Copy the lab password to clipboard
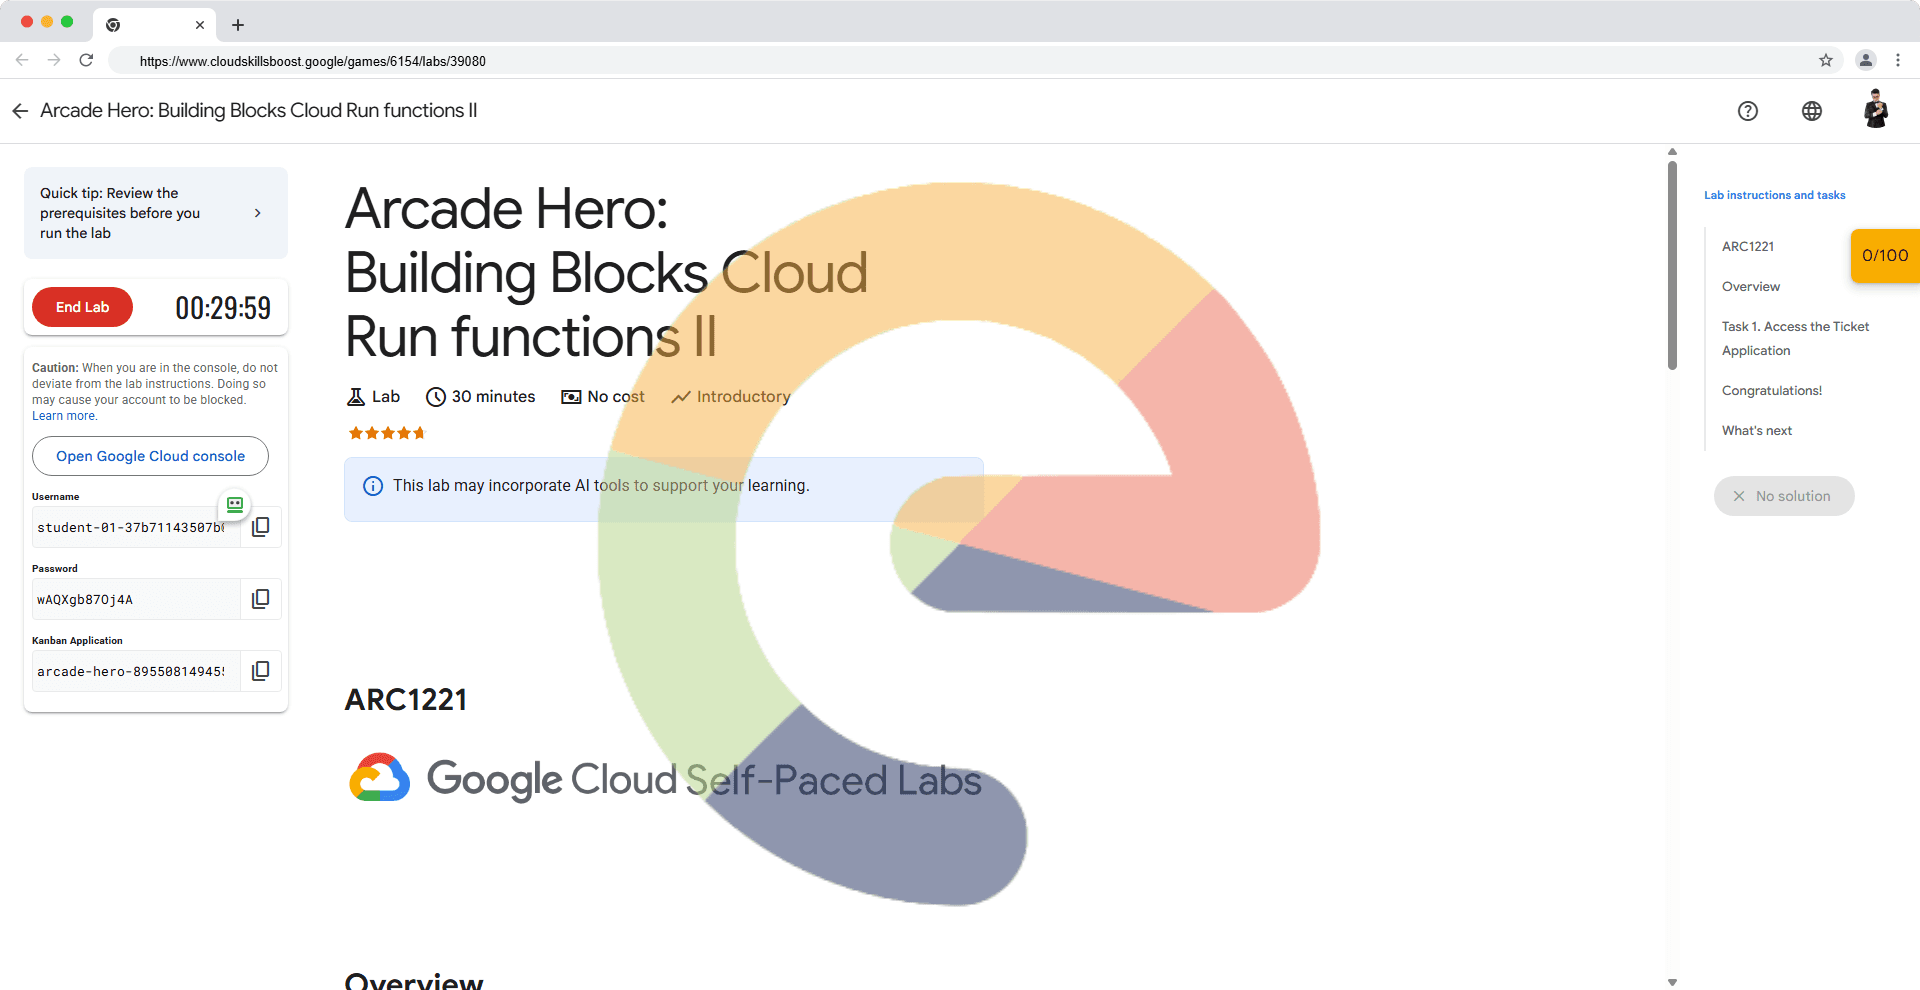The height and width of the screenshot is (990, 1920). (260, 599)
